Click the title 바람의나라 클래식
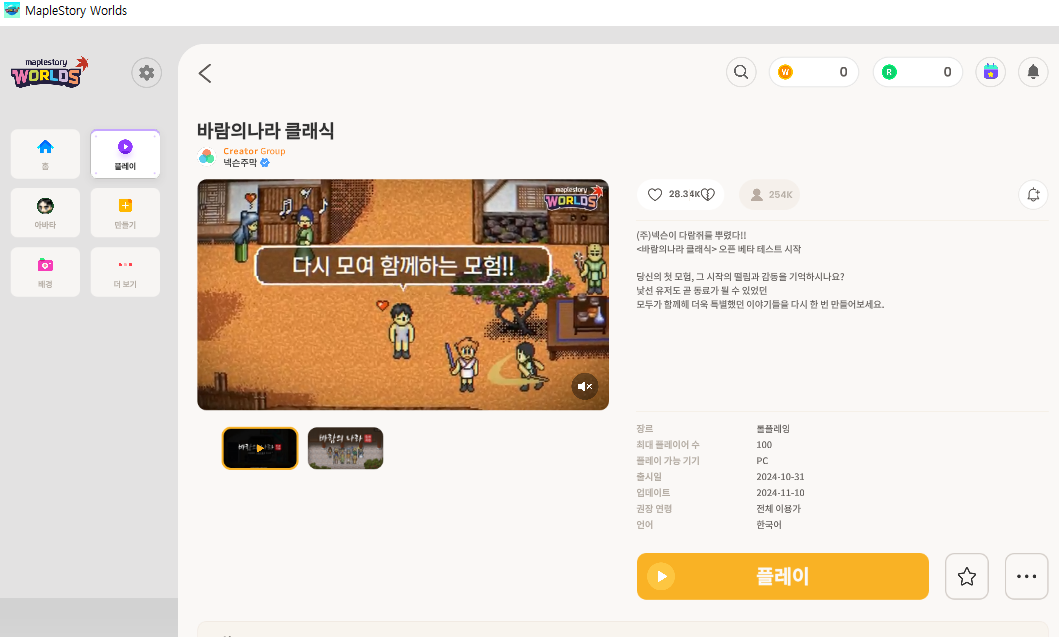1059x637 pixels. (x=265, y=130)
